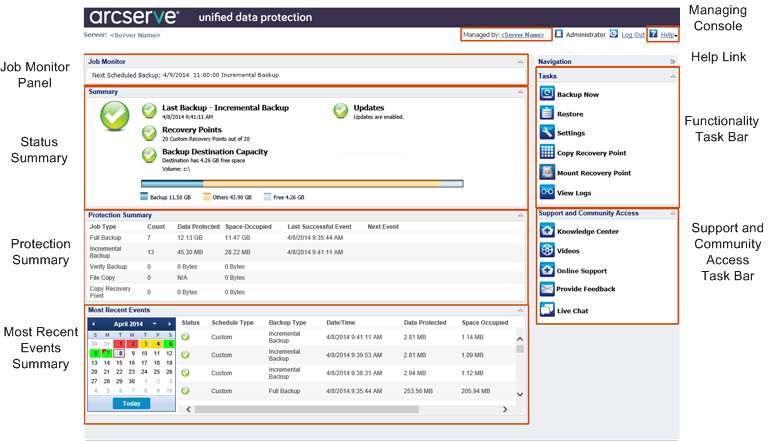
Task: Click the Copy Recovery Point icon
Action: pyautogui.click(x=547, y=152)
